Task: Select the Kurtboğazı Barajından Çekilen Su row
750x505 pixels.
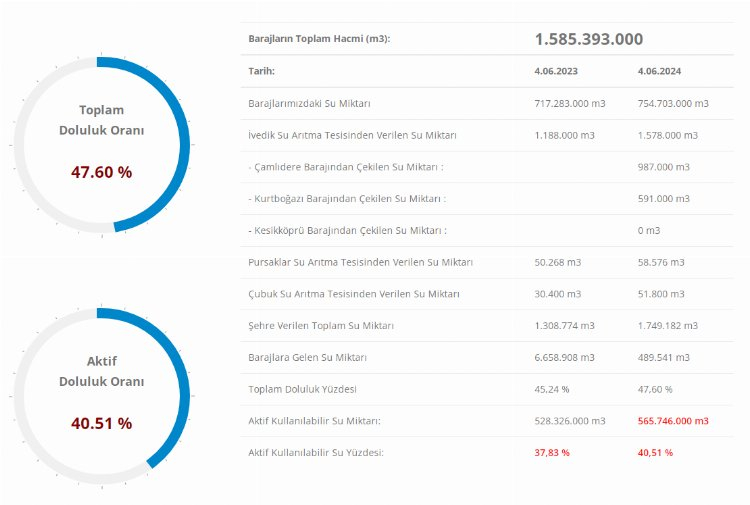Action: tap(346, 199)
